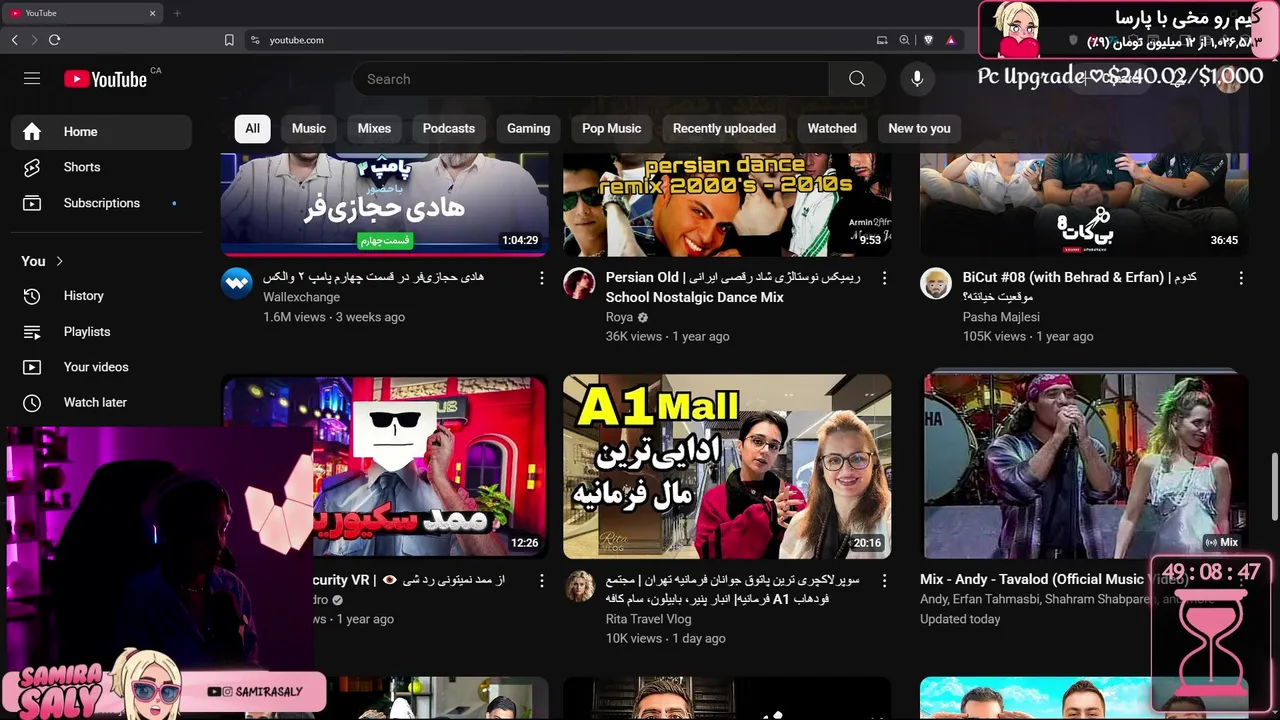Select the Pop Music filter chip
Image resolution: width=1280 pixels, height=720 pixels.
tap(611, 128)
